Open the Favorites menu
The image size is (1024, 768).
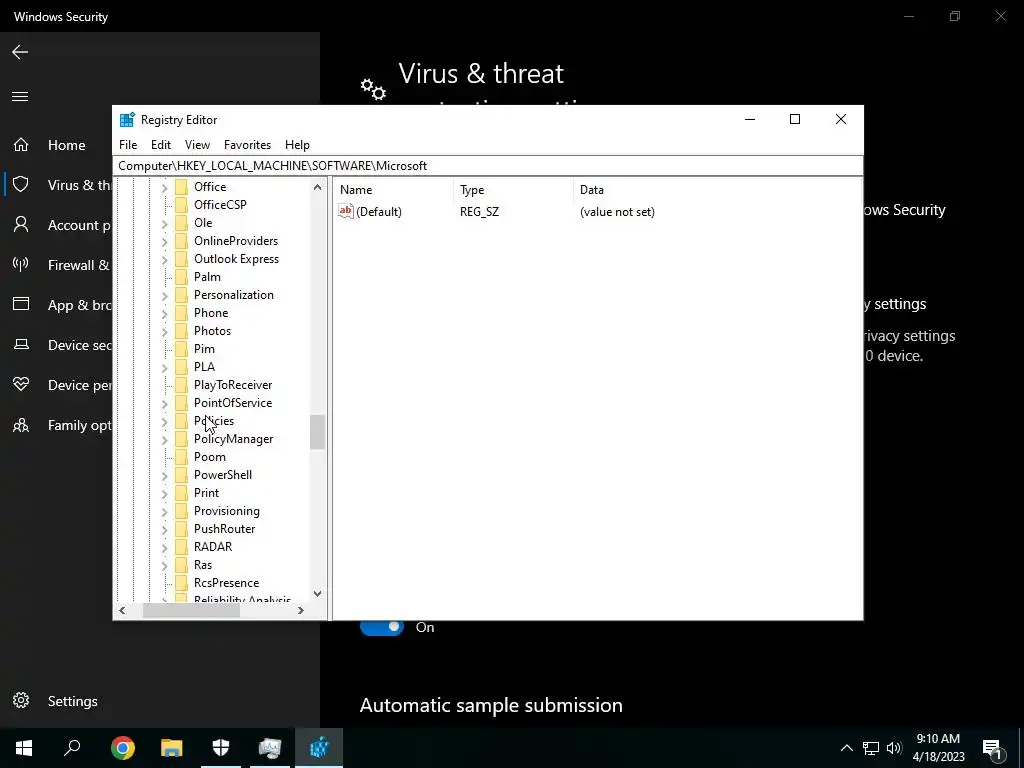tap(248, 145)
